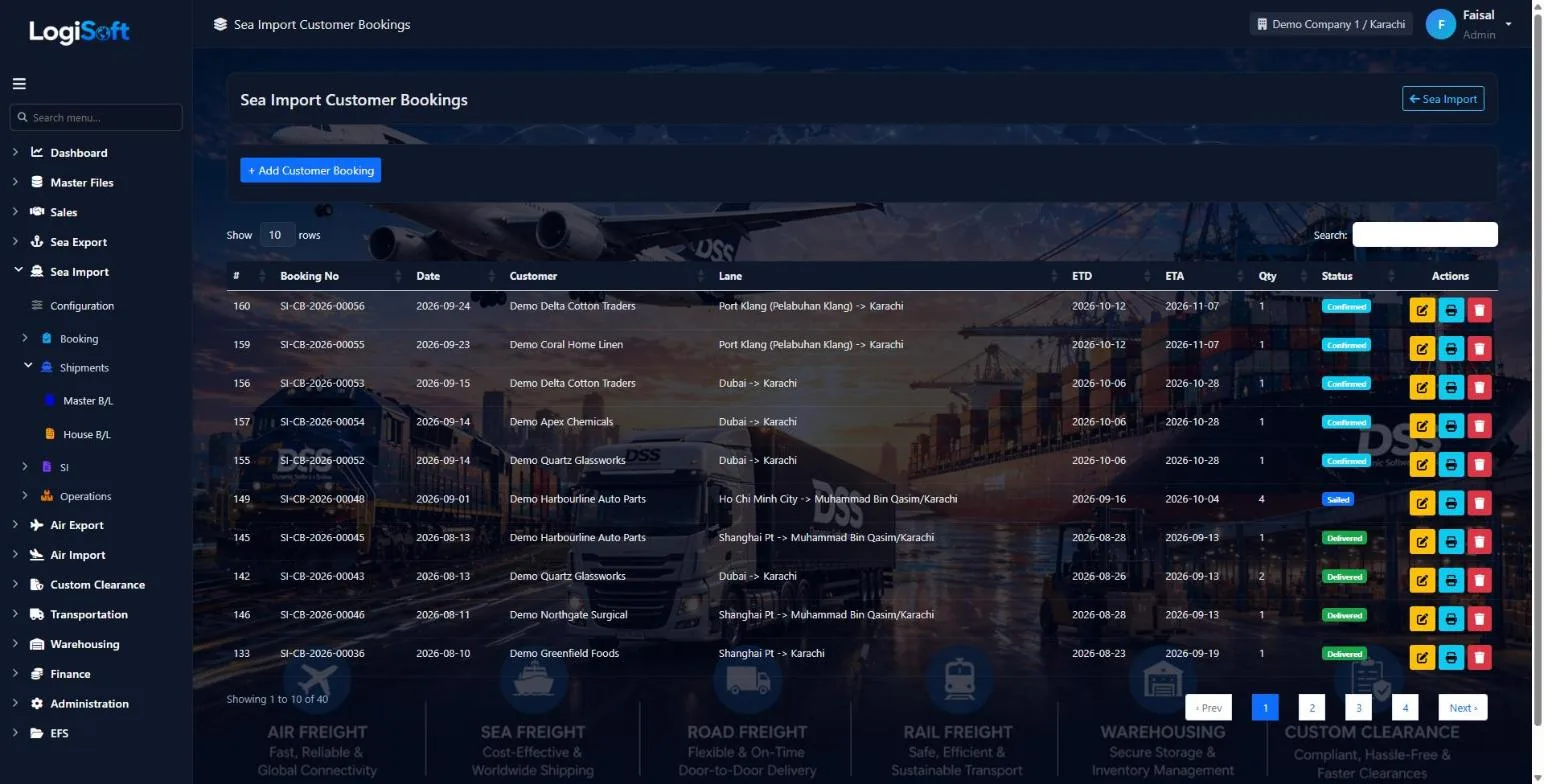Viewport: 1544px width, 784px height.
Task: Print booking SI-CB-2026-00043
Action: coord(1450,580)
